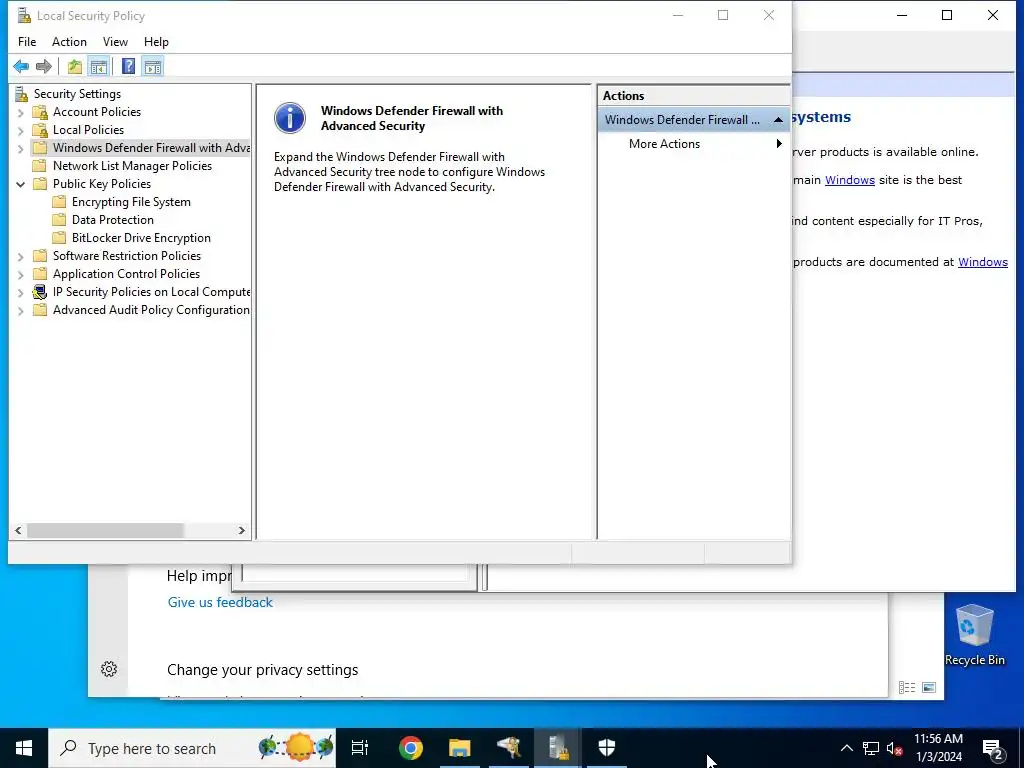The height and width of the screenshot is (768, 1024).
Task: Launch Google Chrome from the taskbar
Action: 411,748
